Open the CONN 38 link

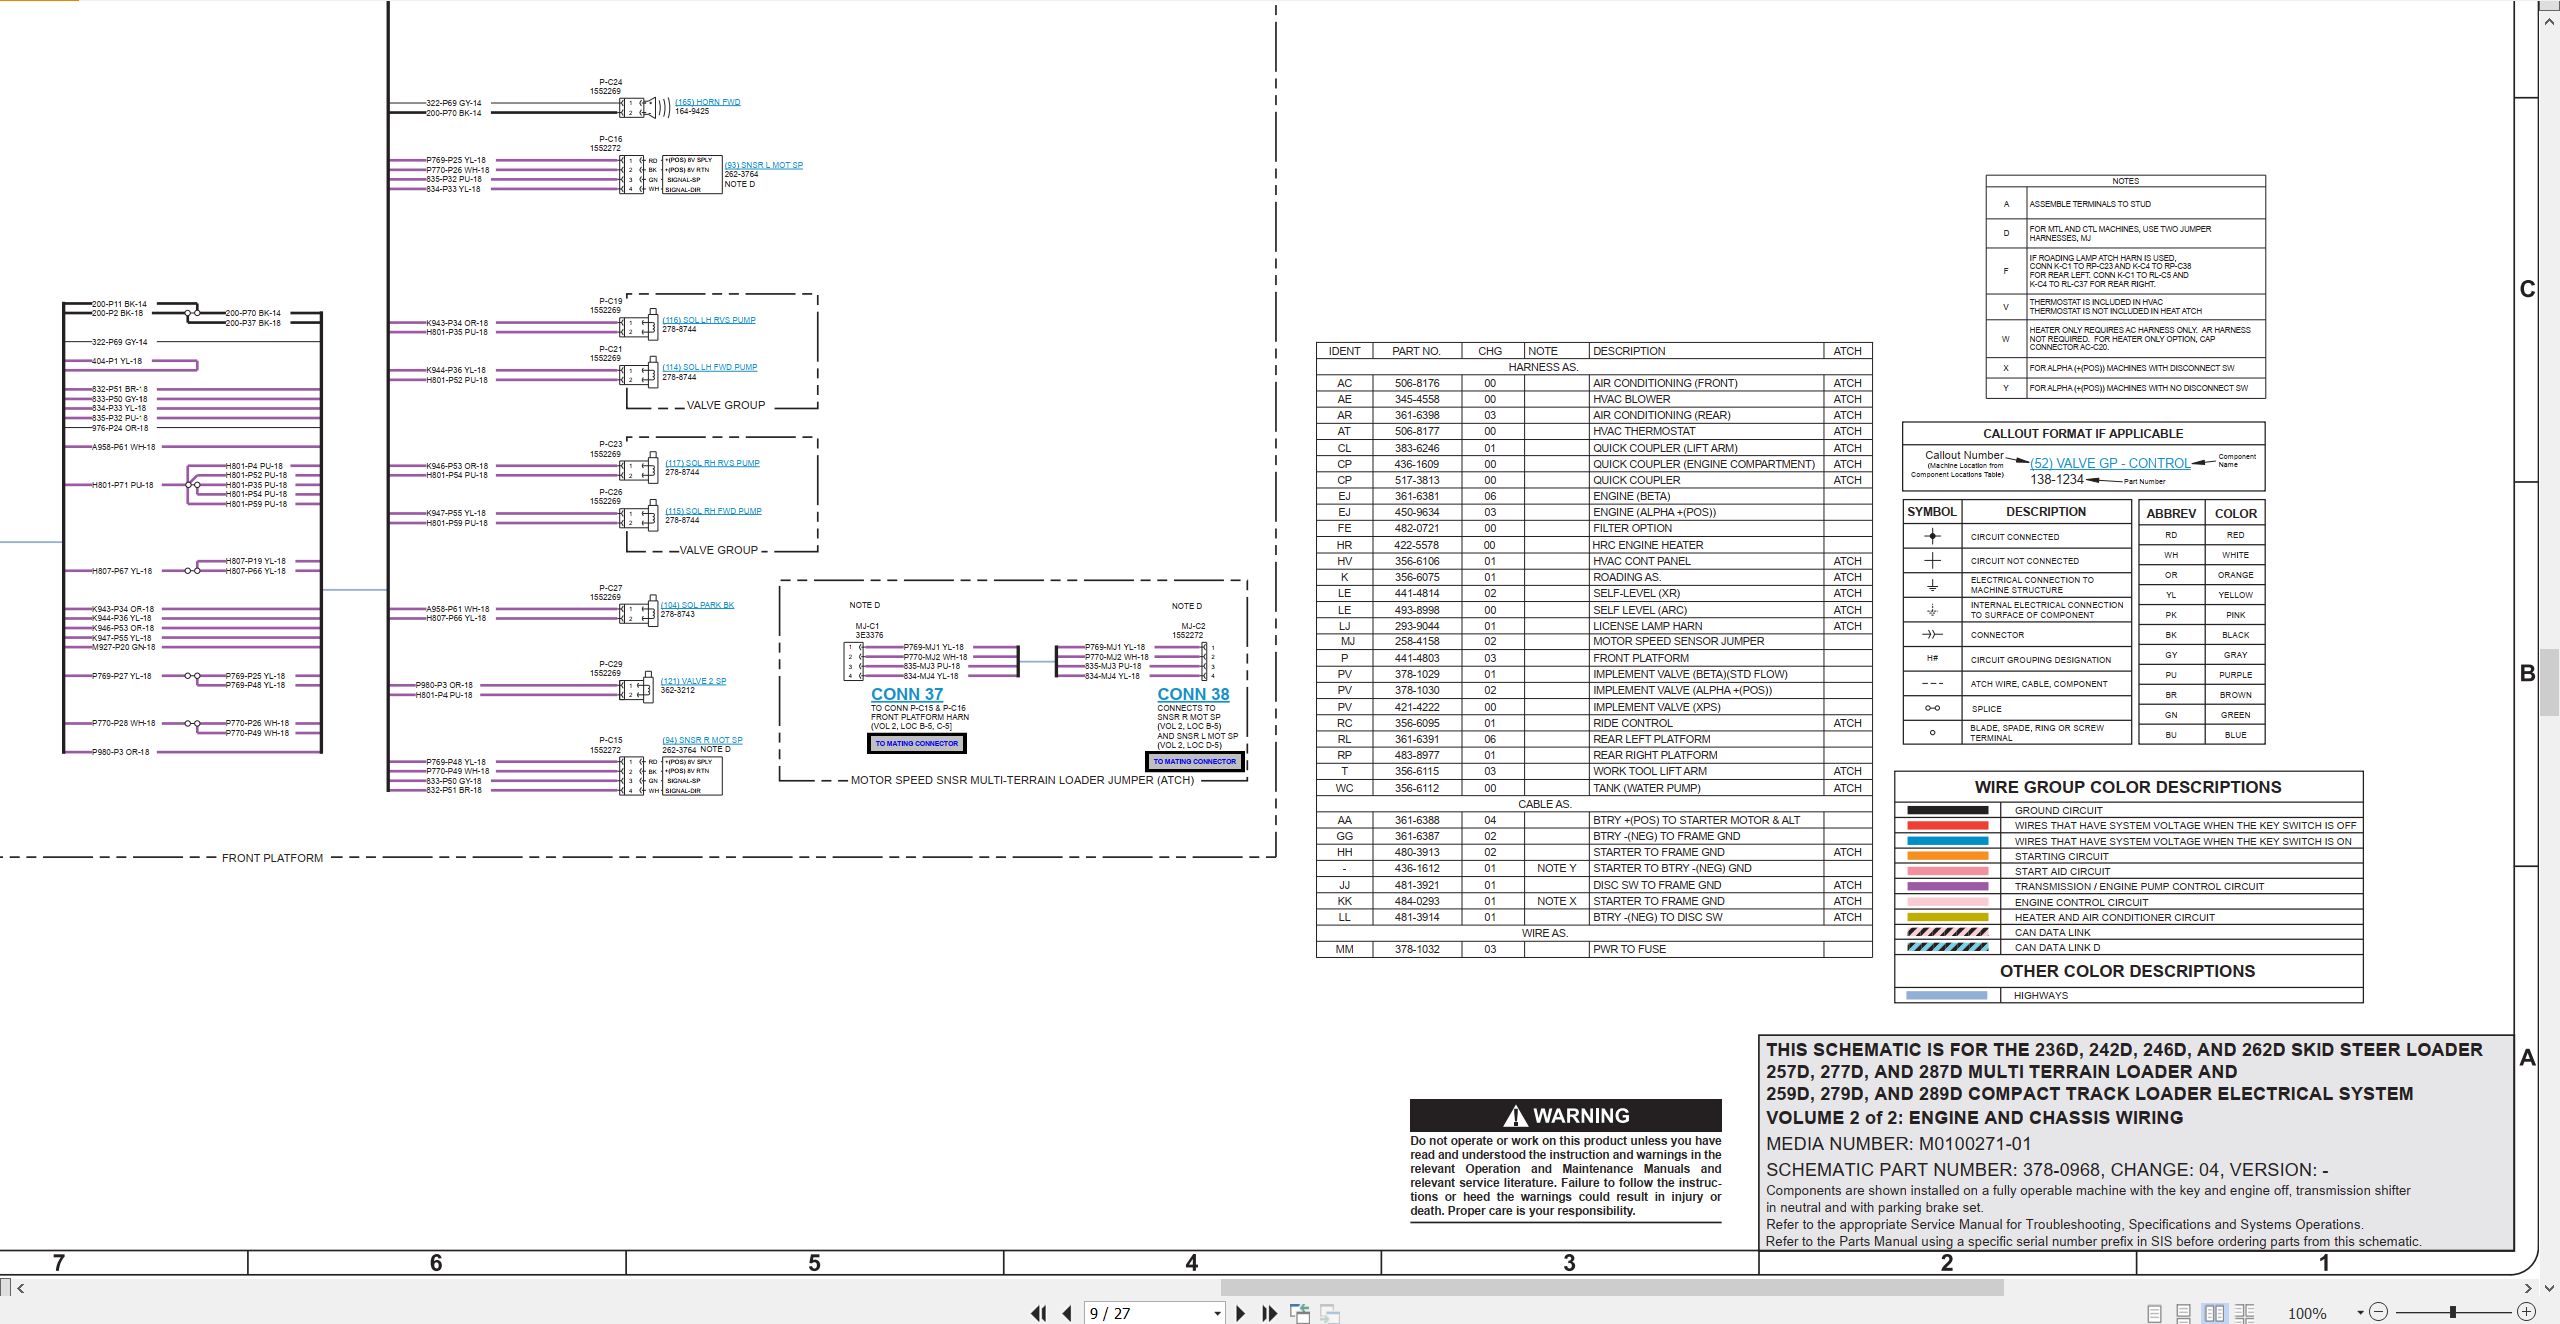(x=1193, y=694)
